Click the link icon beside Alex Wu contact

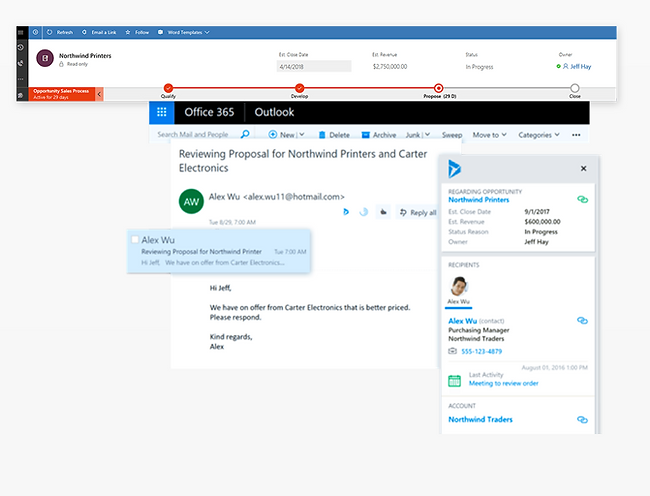(582, 320)
